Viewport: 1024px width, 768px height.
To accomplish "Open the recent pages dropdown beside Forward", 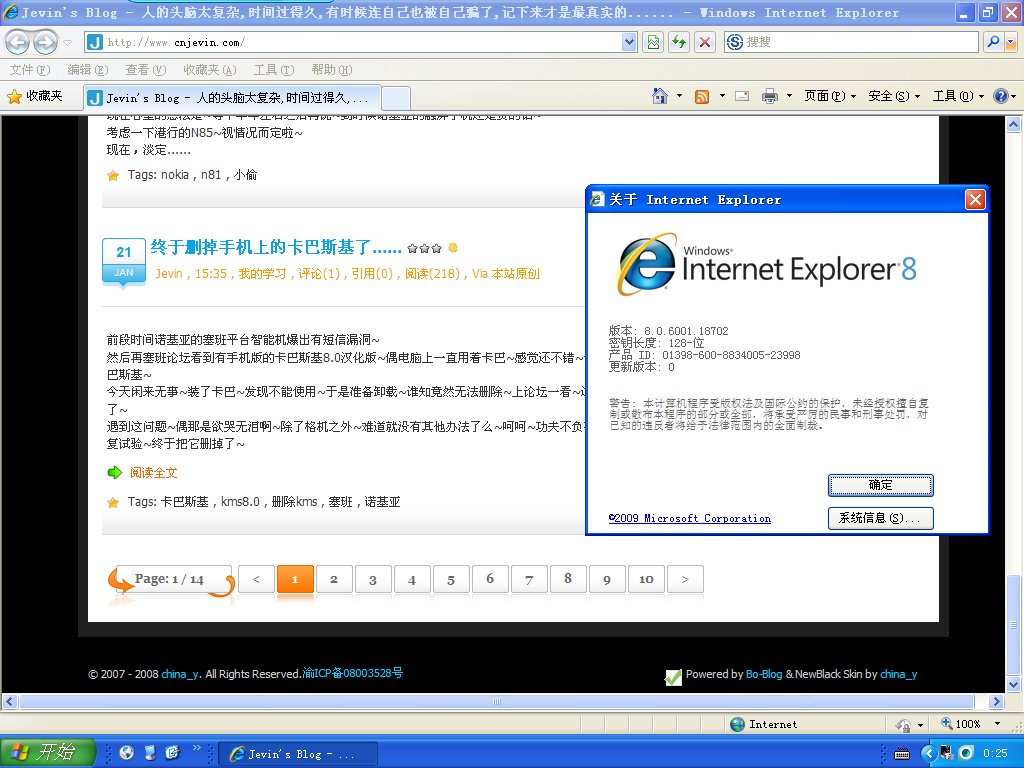I will point(67,43).
